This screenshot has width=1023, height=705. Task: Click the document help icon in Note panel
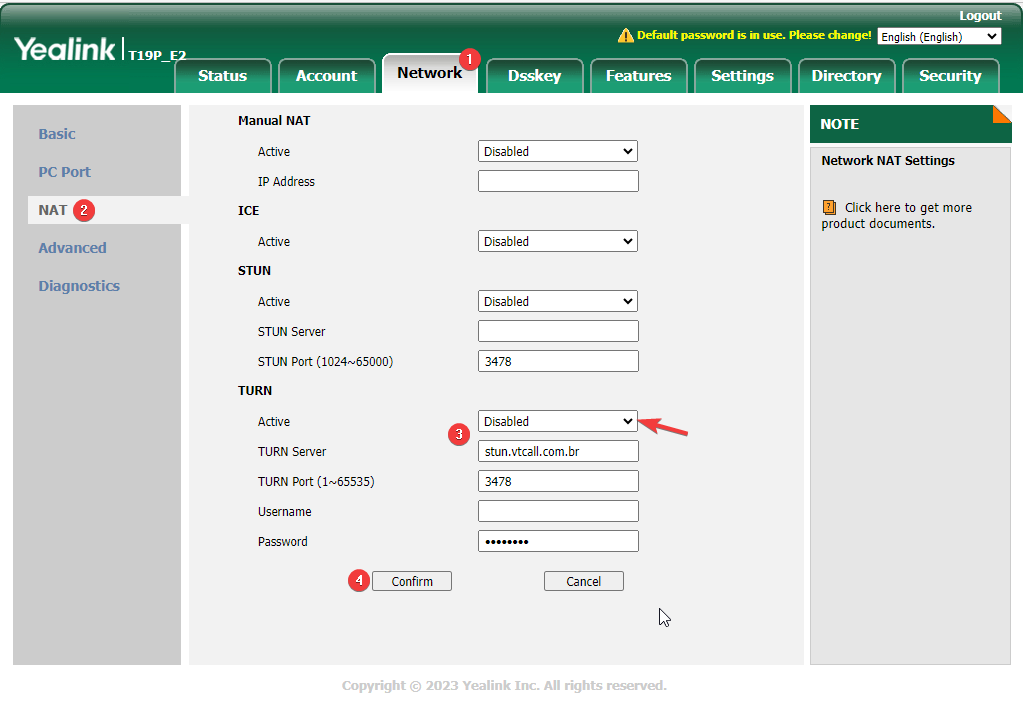click(x=829, y=208)
